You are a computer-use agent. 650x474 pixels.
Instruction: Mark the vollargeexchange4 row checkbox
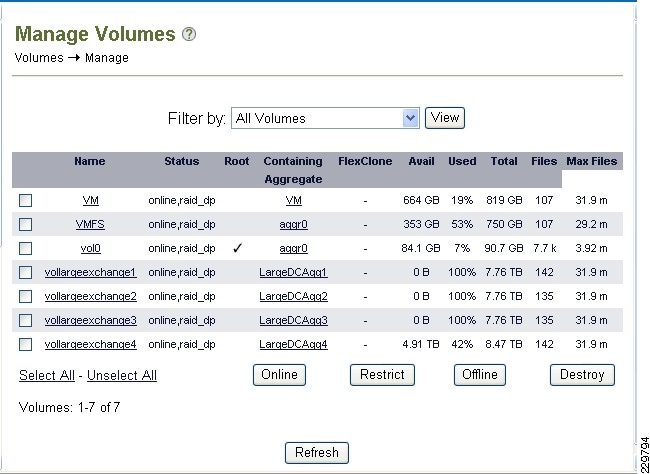click(25, 344)
